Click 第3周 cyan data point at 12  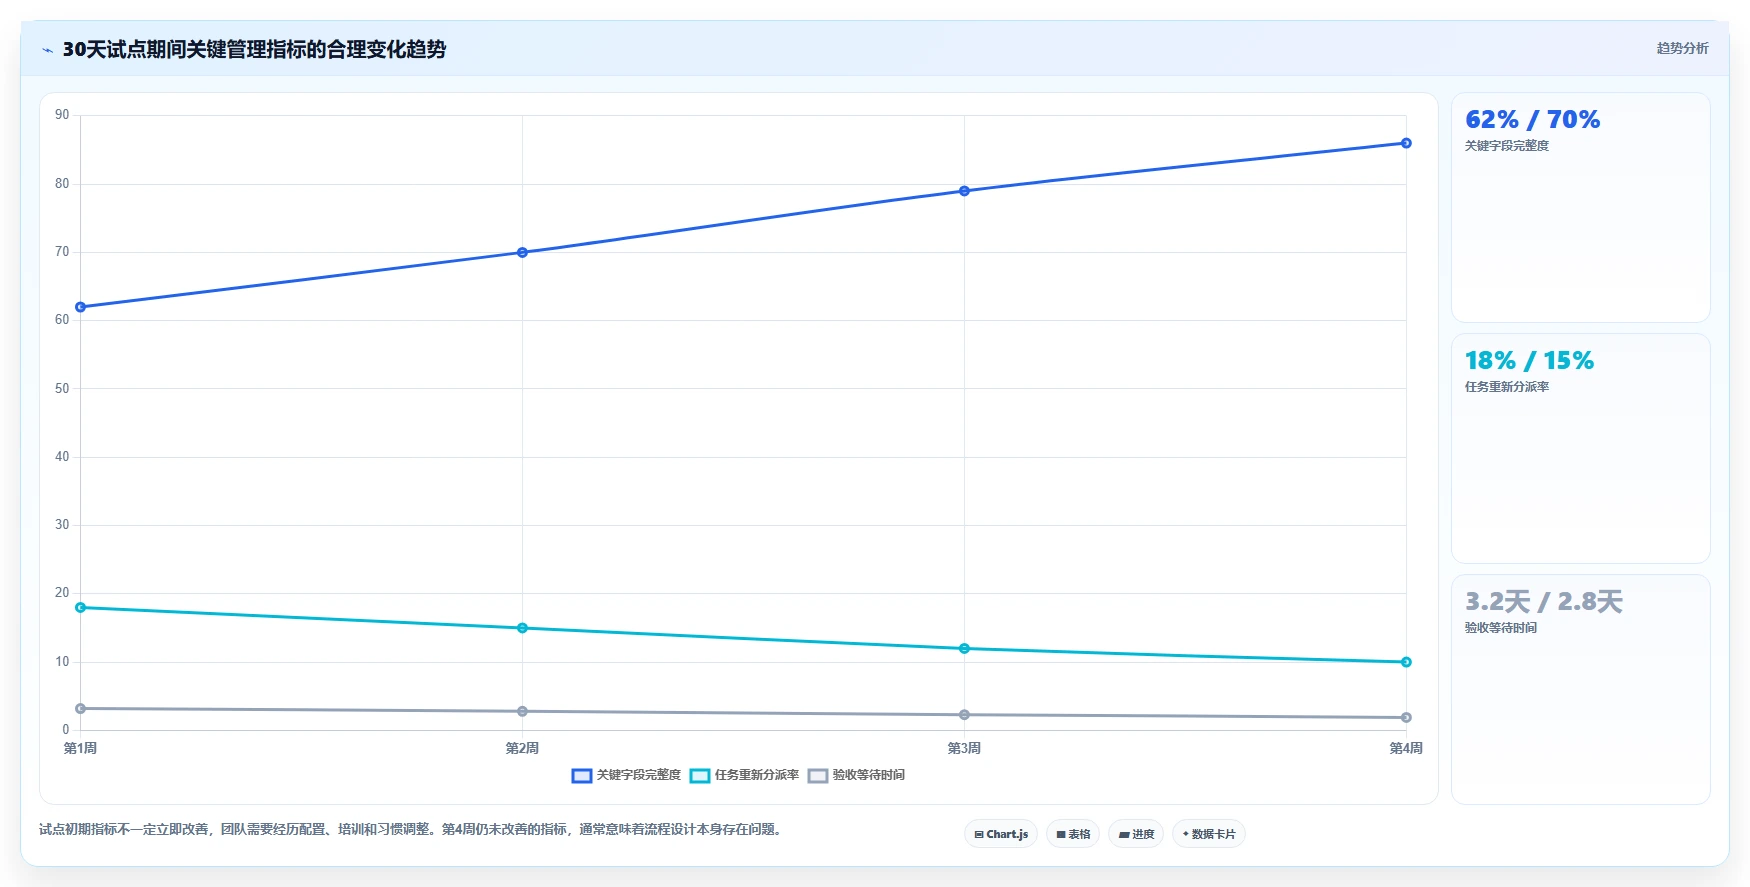pos(964,648)
